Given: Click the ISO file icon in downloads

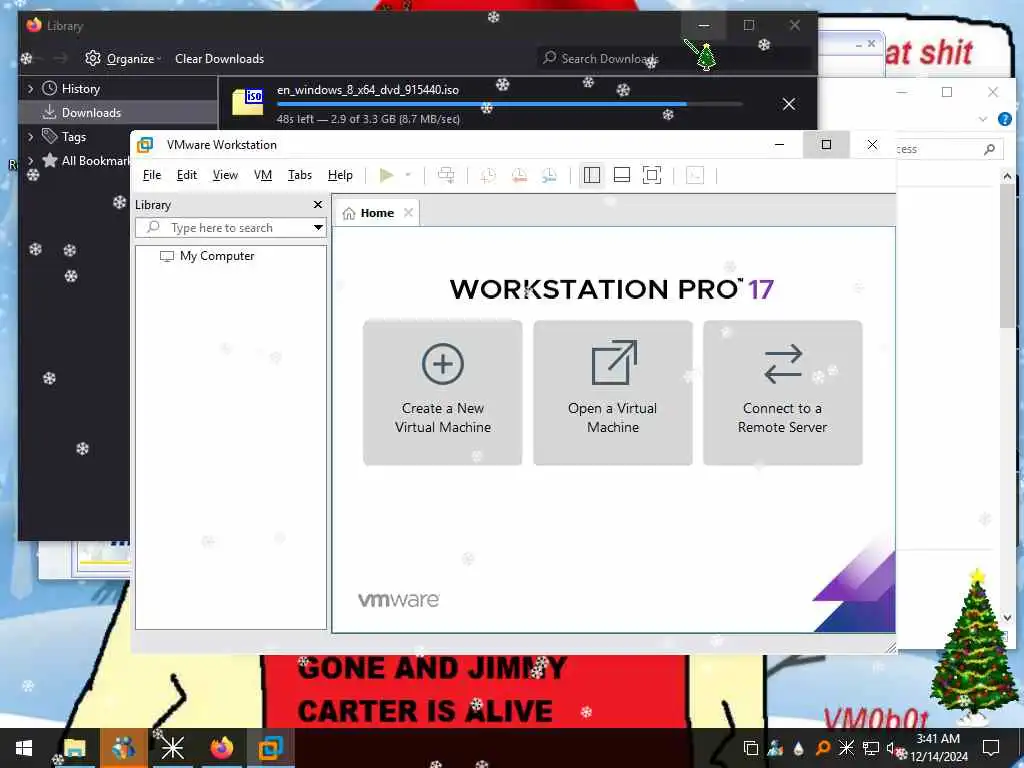Looking at the screenshot, I should [x=248, y=103].
